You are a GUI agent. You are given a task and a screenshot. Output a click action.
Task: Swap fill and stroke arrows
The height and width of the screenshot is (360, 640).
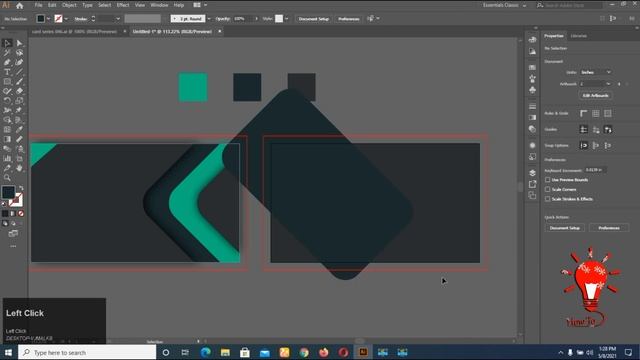21,189
